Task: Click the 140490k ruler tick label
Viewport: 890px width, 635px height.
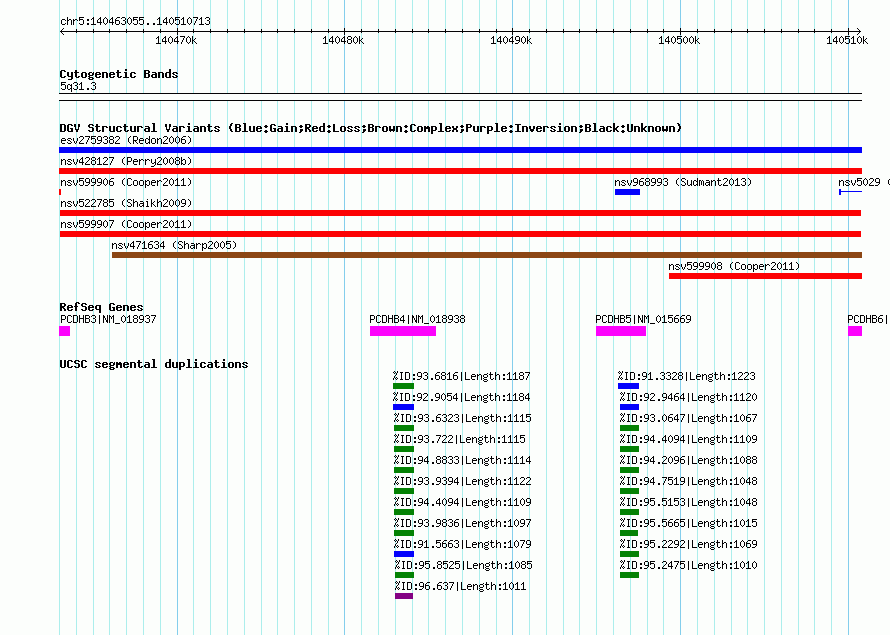Action: tap(511, 40)
